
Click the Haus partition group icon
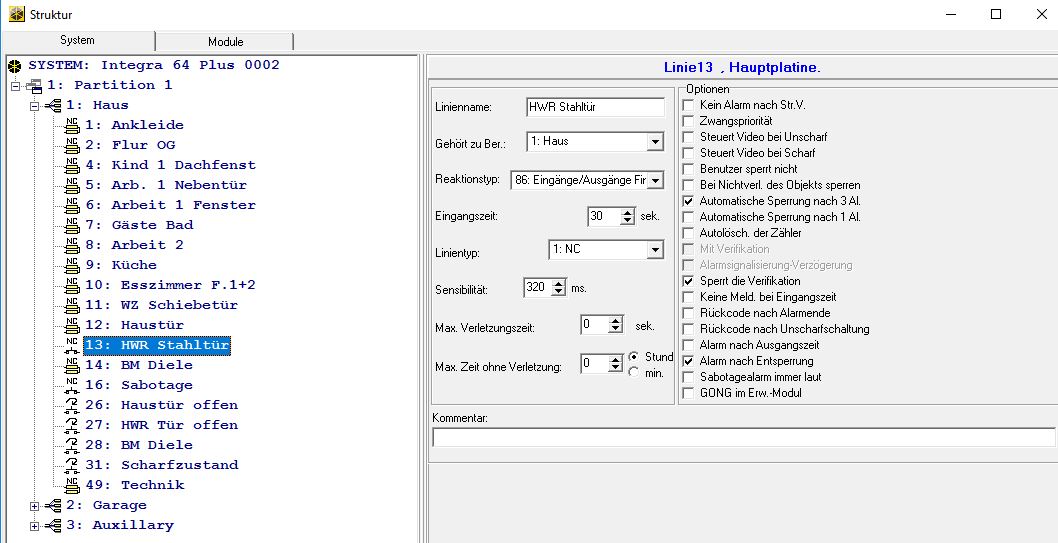pos(53,105)
